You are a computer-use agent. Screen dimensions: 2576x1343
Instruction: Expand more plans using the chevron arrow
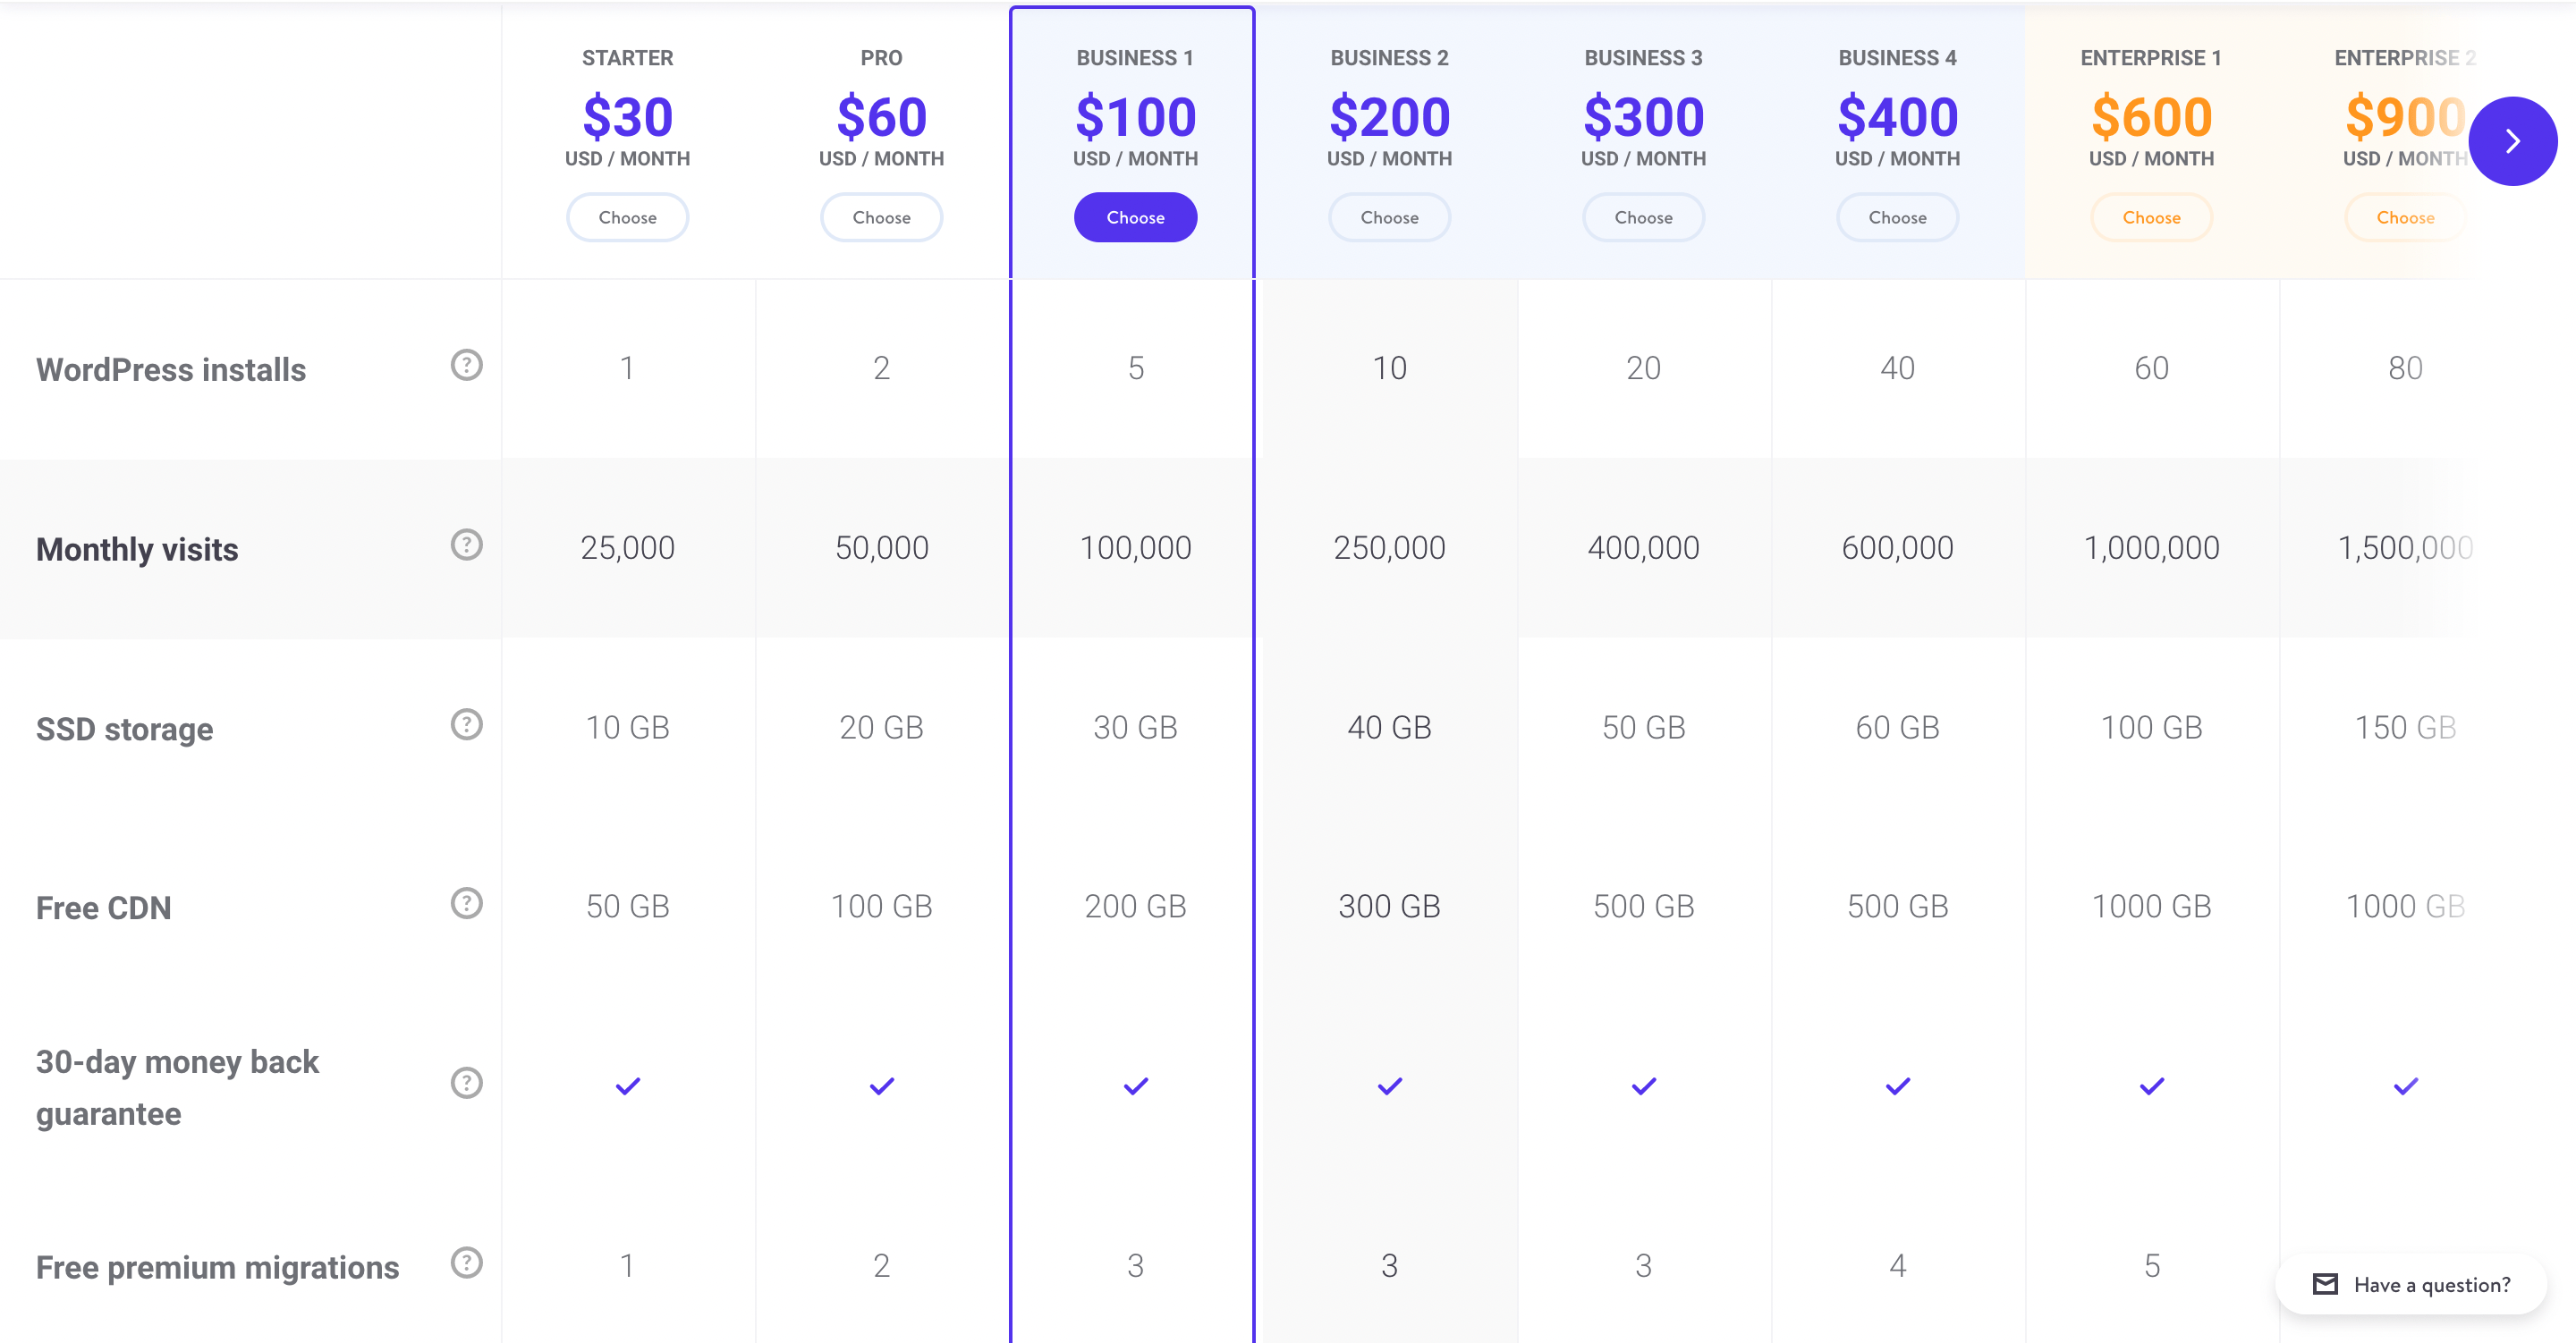(x=2514, y=141)
